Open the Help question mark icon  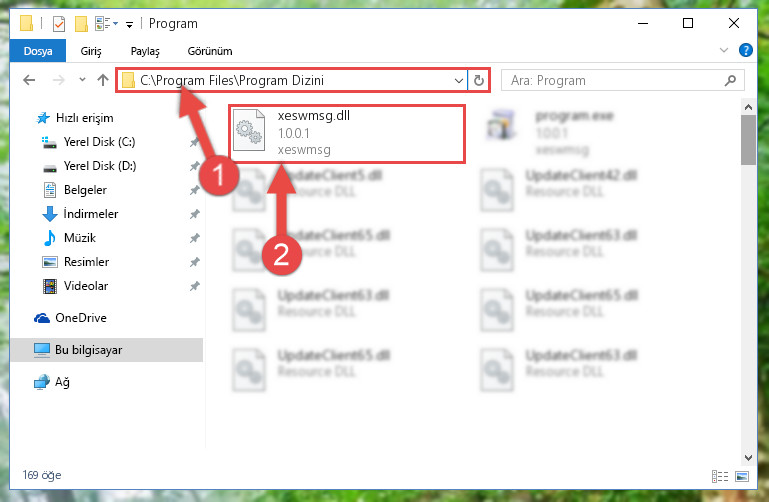click(x=745, y=50)
